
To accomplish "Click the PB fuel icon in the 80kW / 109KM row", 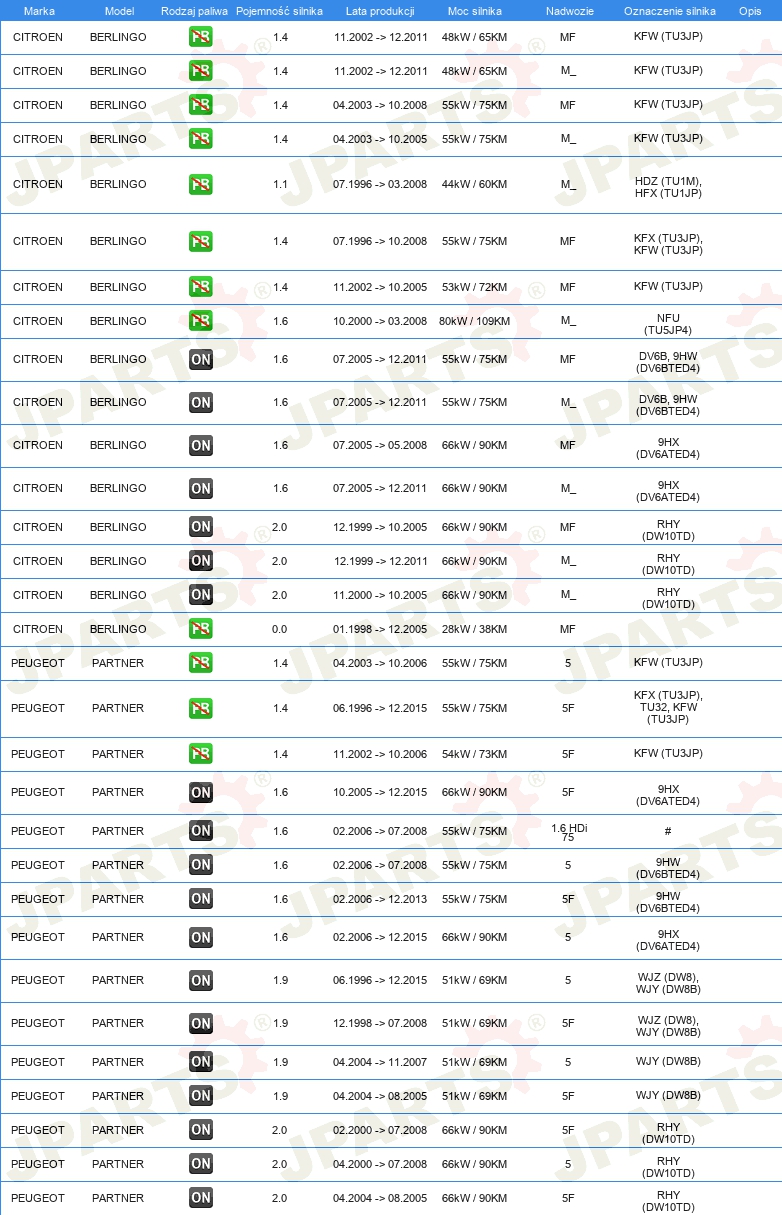I will pos(201,321).
